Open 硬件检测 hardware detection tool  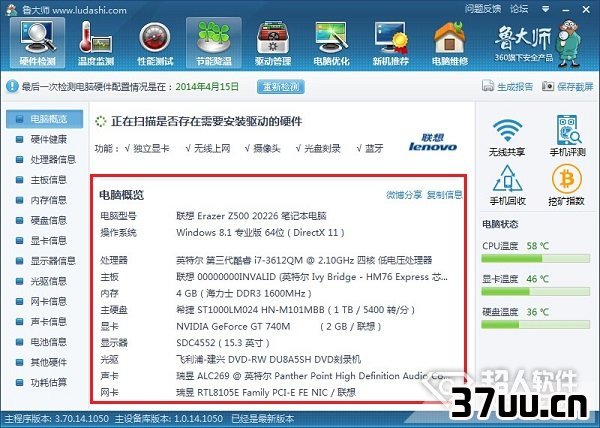[38, 43]
